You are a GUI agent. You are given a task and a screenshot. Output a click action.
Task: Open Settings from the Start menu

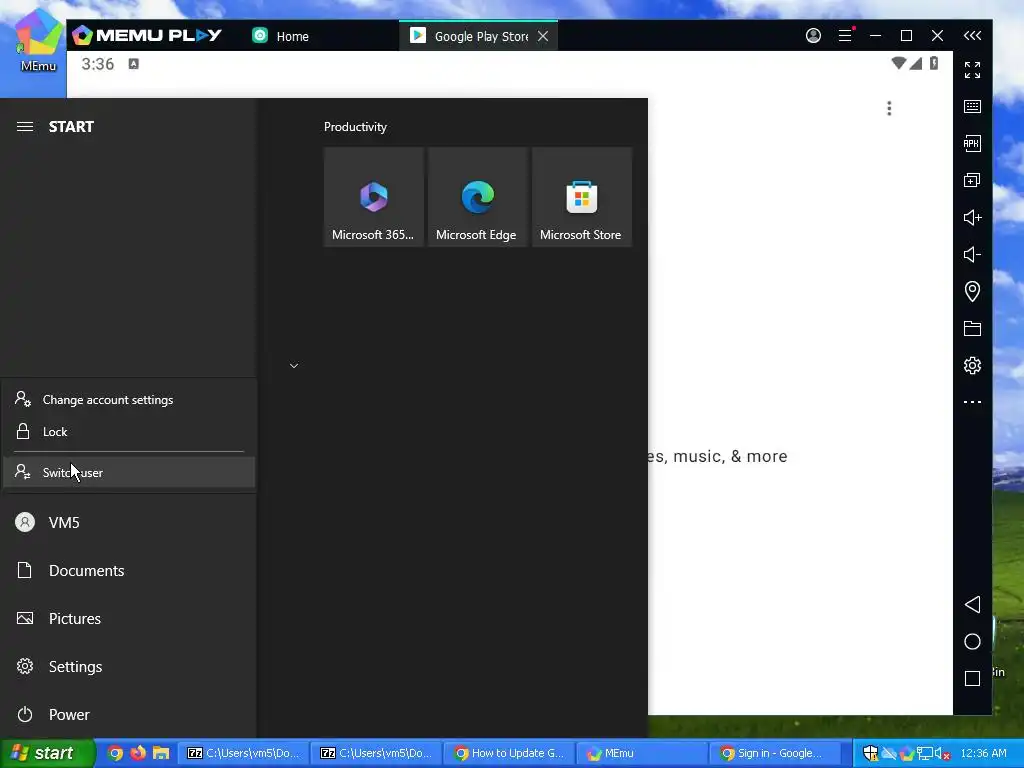point(129,667)
